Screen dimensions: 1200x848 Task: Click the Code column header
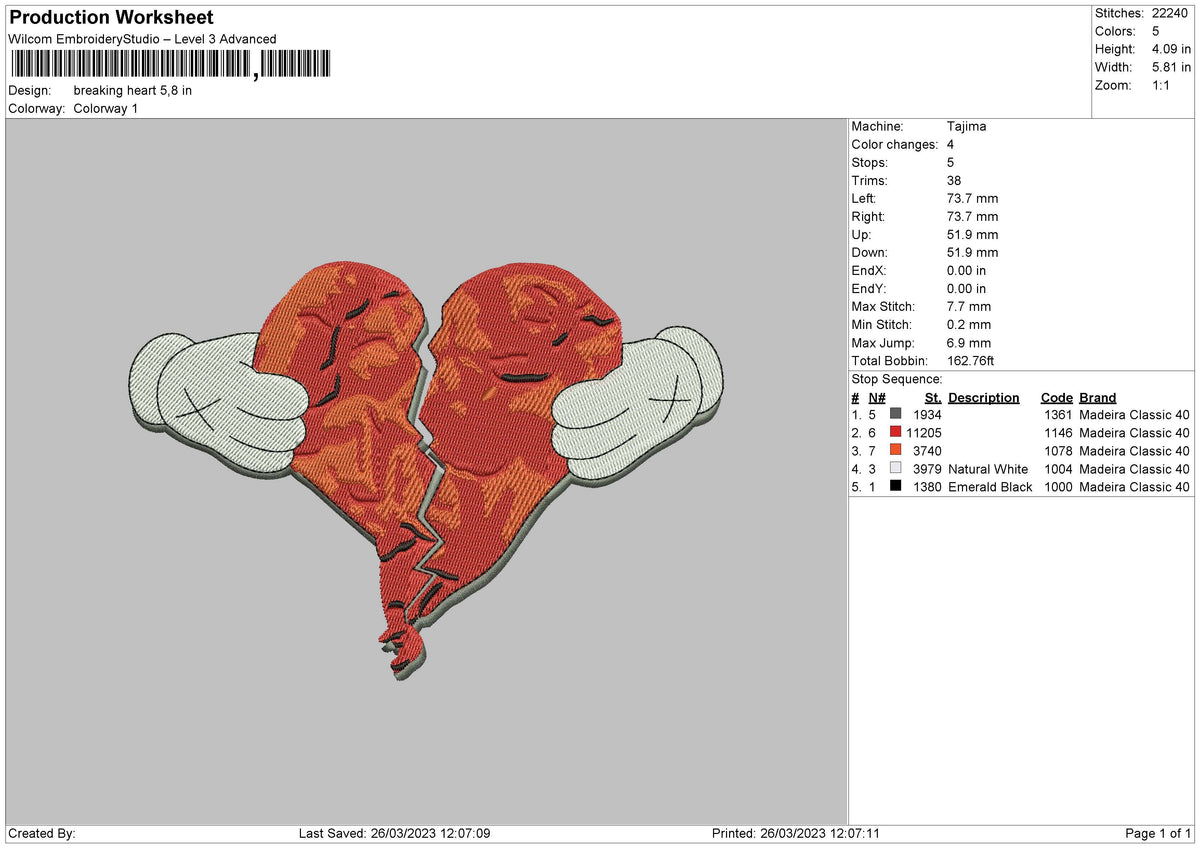1056,397
